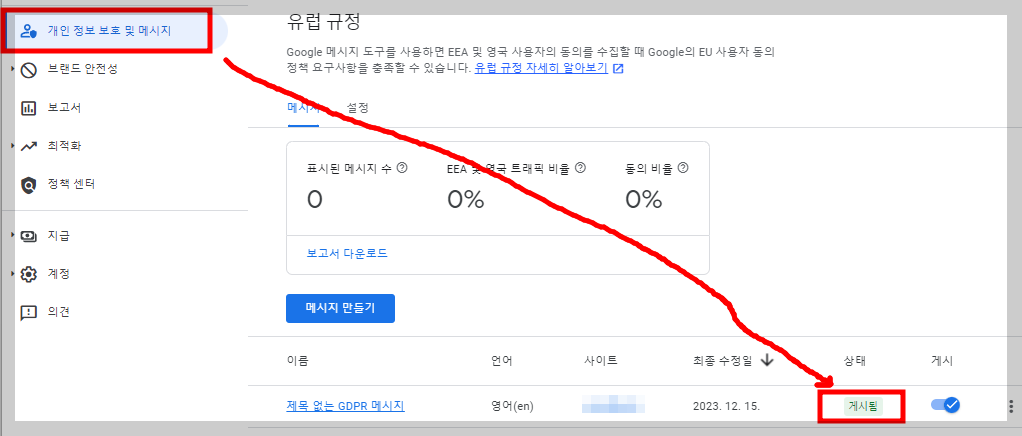Click the 언어 column header
The height and width of the screenshot is (436, 1022).
tap(501, 360)
